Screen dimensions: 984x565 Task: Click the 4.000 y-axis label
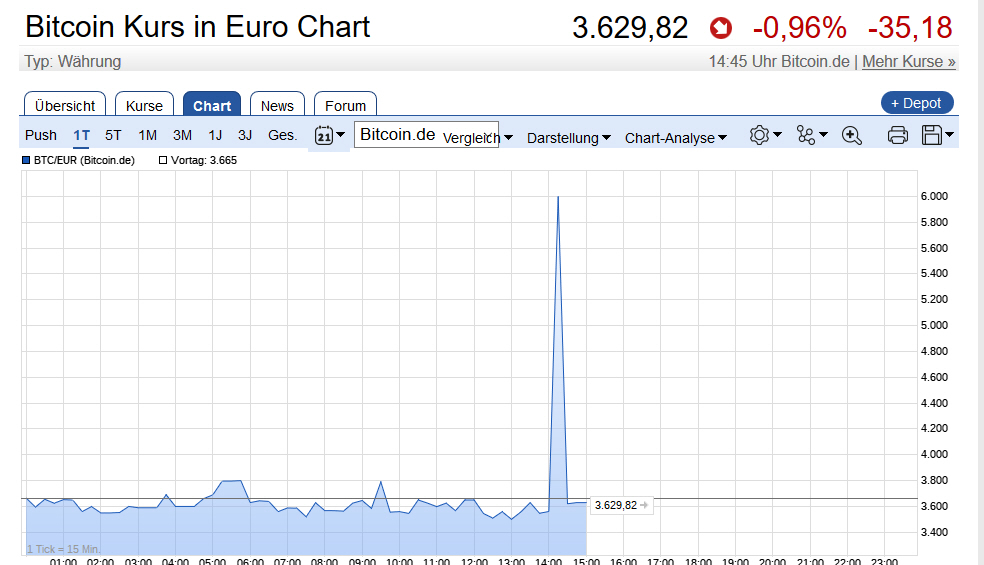934,454
